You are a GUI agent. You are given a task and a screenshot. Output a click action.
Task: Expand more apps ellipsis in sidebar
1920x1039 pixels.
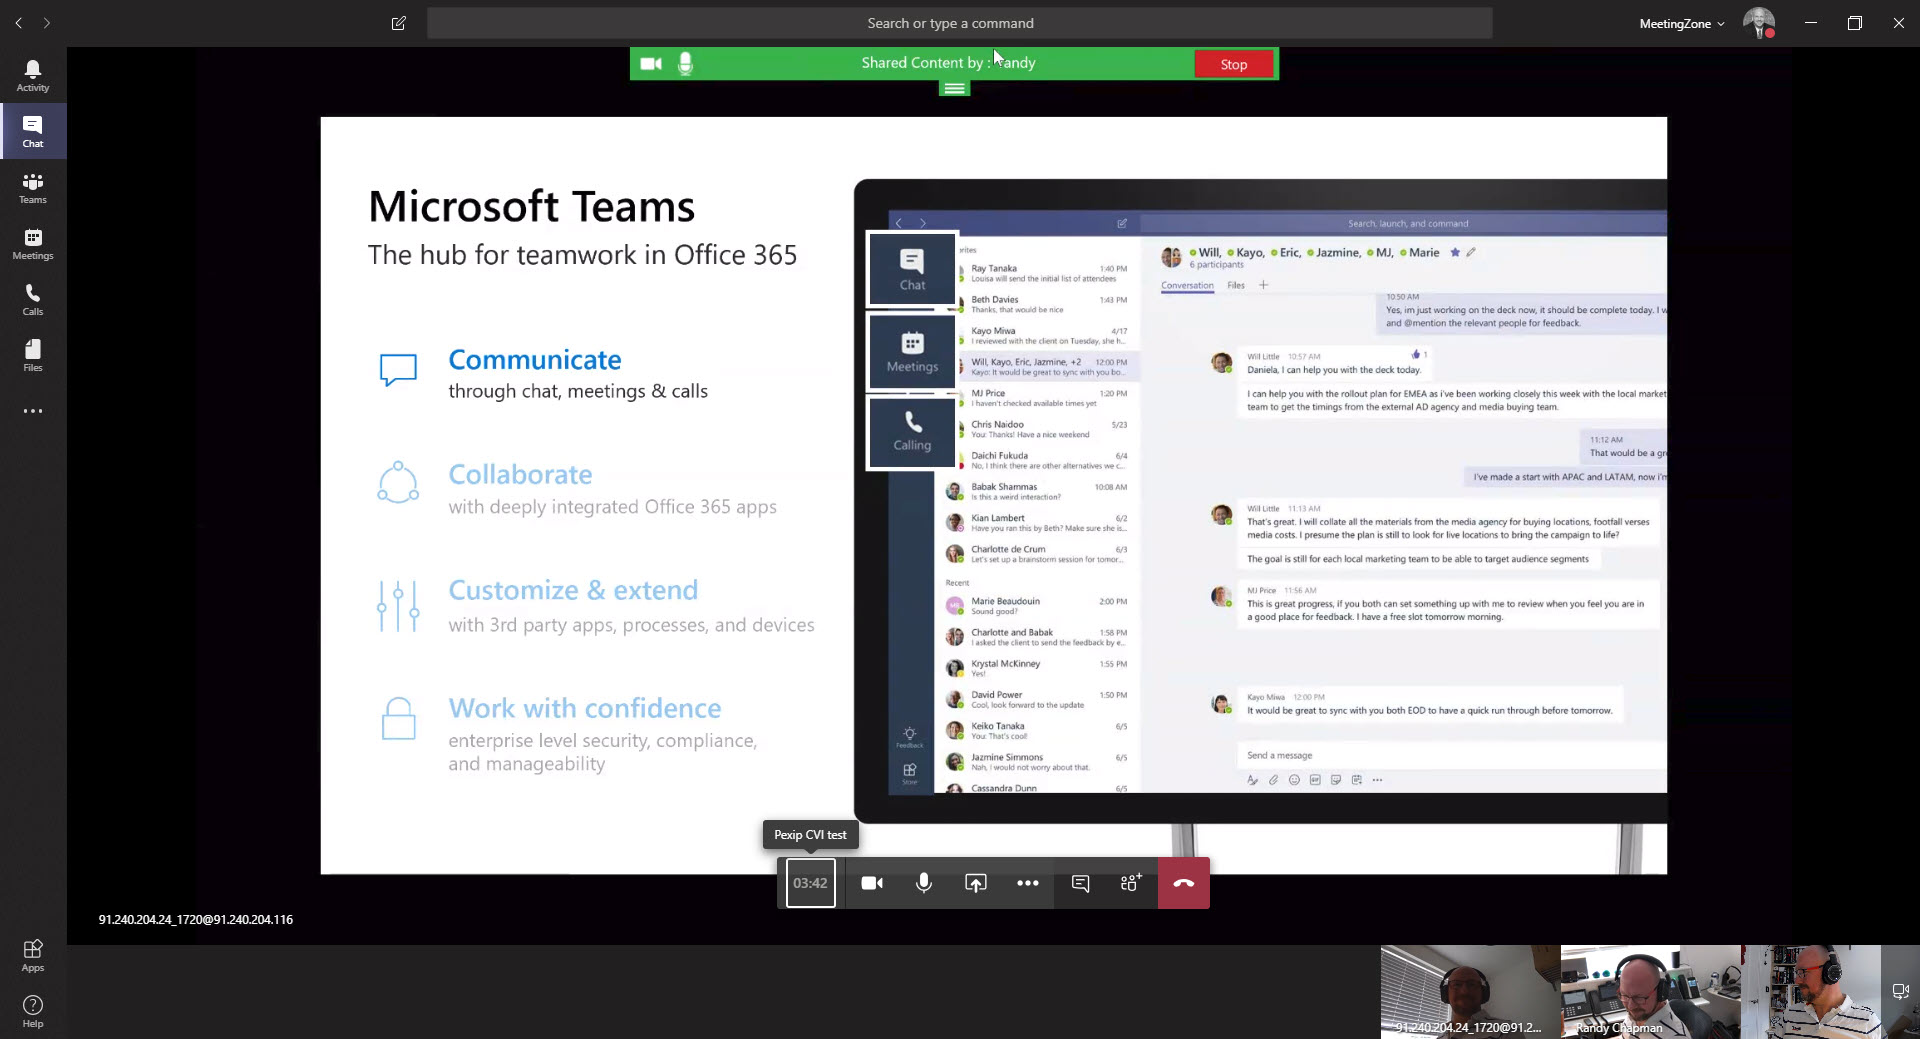pos(33,411)
